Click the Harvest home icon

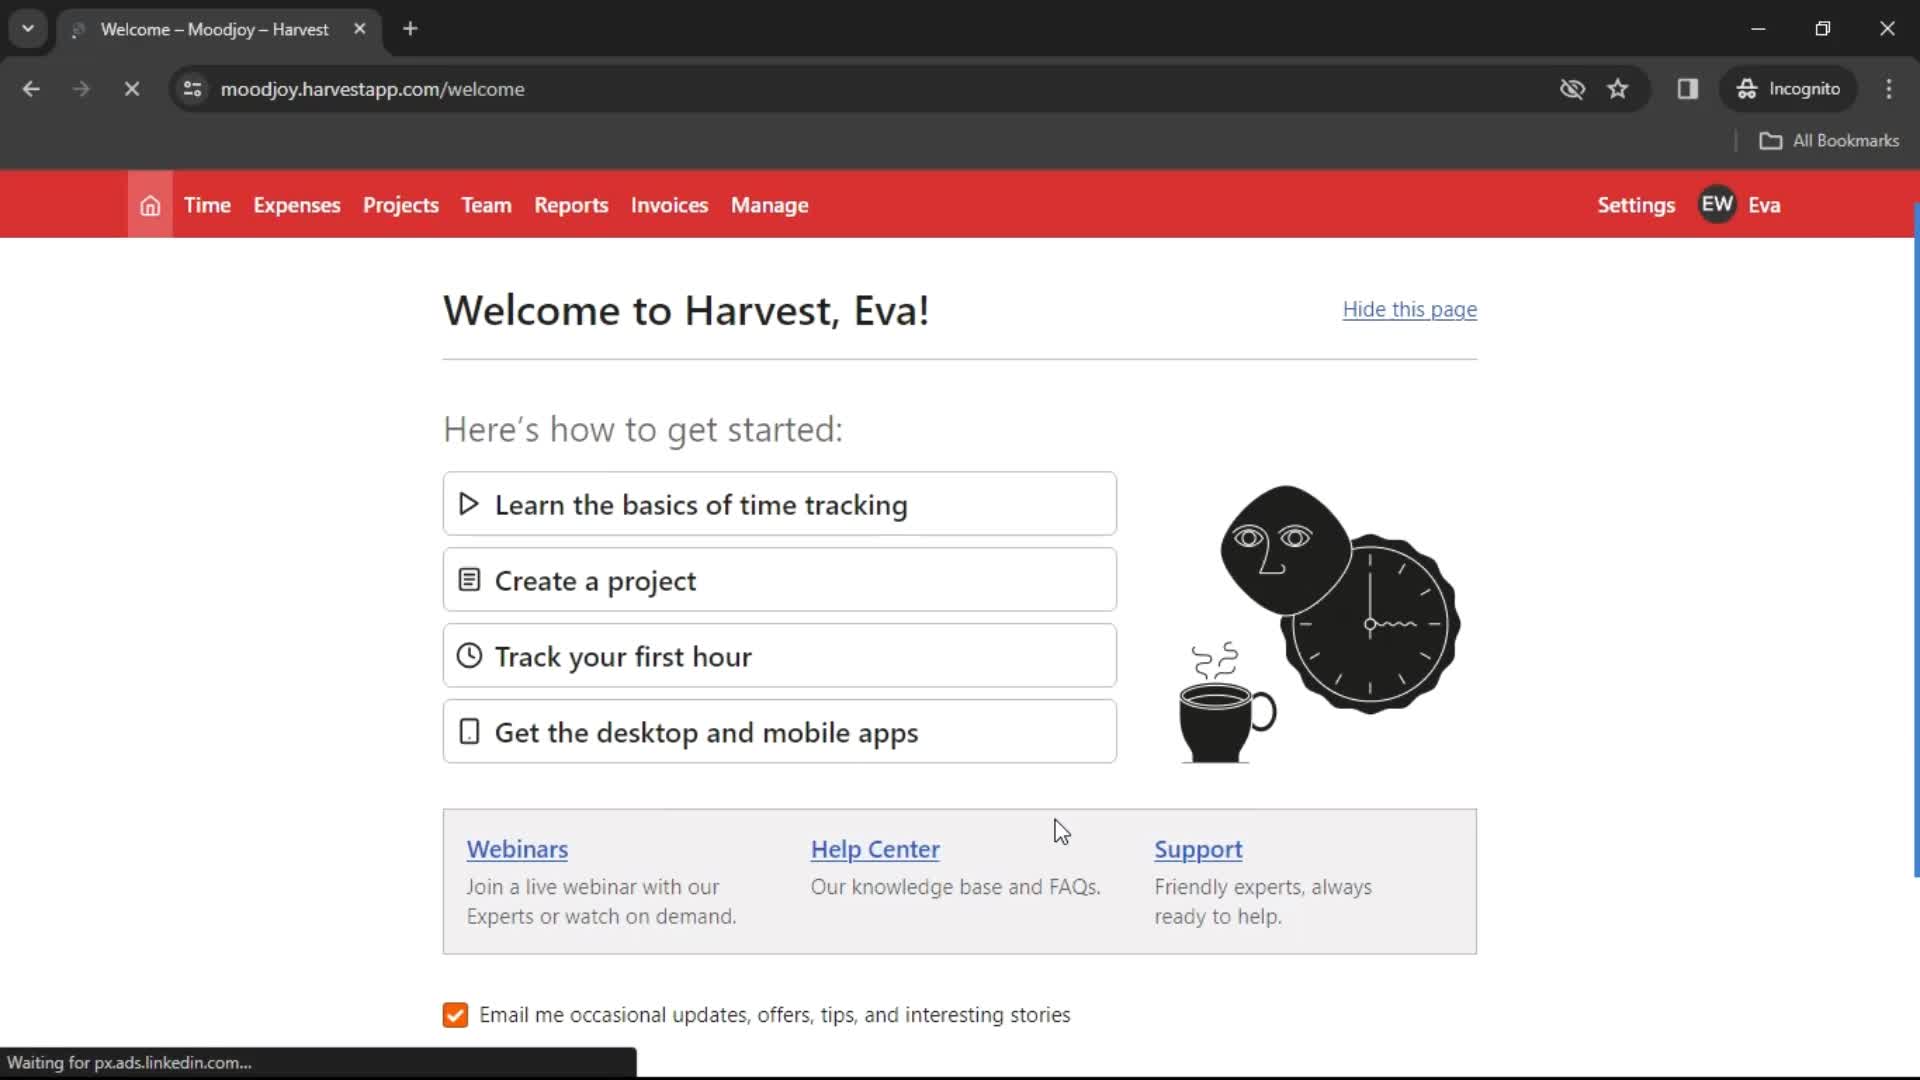pyautogui.click(x=149, y=204)
